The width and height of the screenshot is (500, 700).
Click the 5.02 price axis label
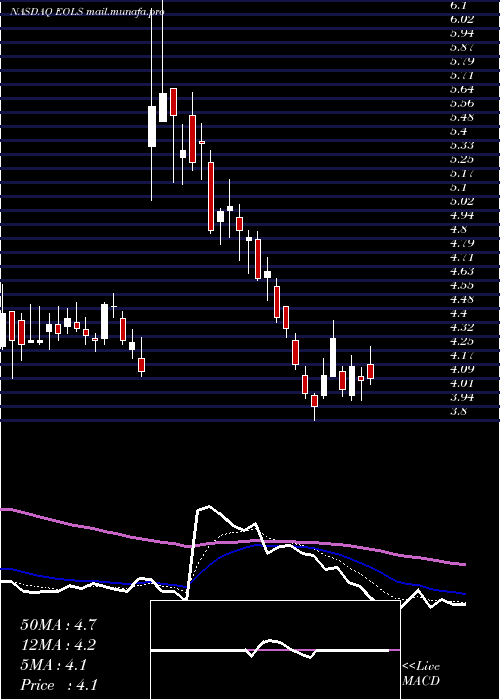pyautogui.click(x=462, y=201)
